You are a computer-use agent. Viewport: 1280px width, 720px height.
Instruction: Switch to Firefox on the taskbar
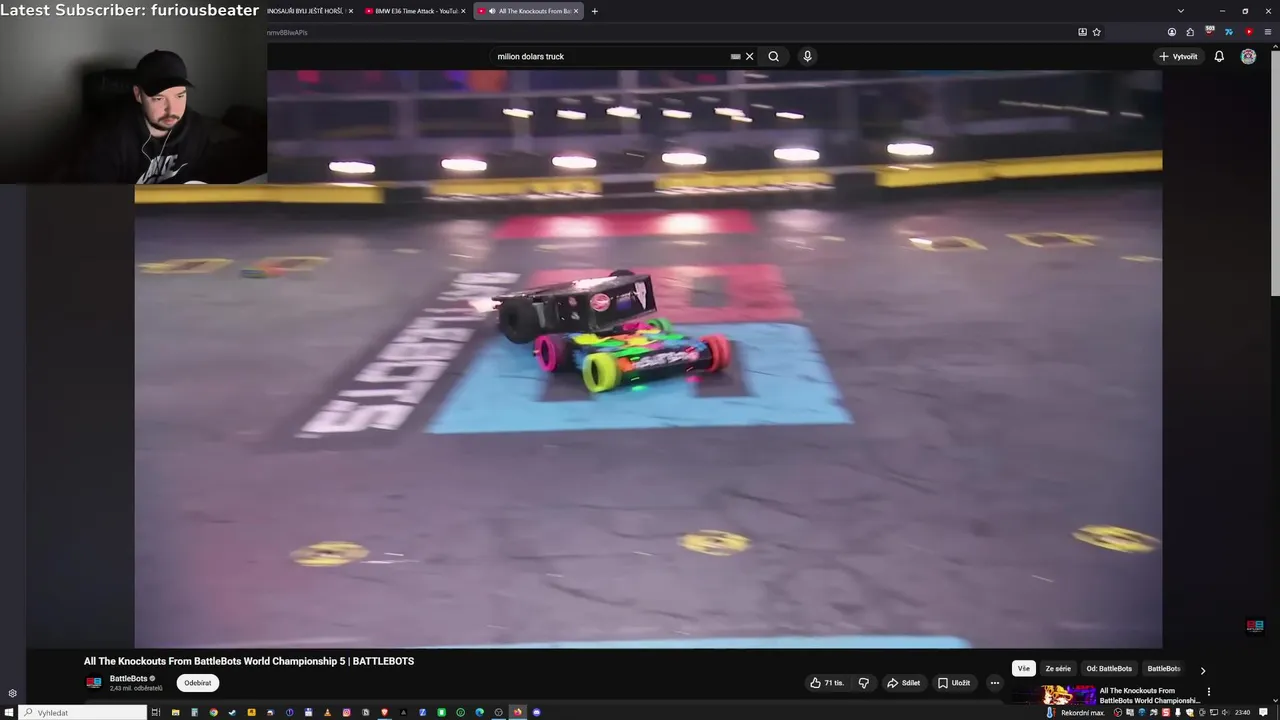click(x=517, y=712)
